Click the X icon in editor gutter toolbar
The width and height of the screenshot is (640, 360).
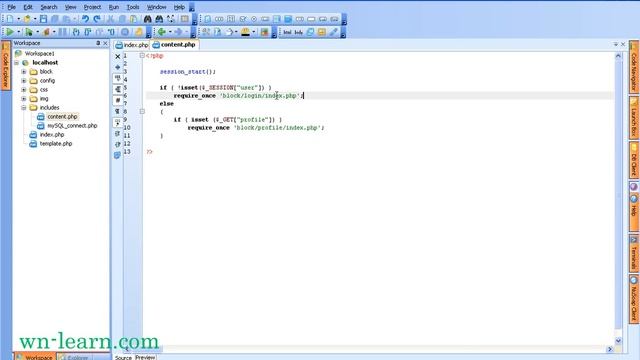click(118, 56)
